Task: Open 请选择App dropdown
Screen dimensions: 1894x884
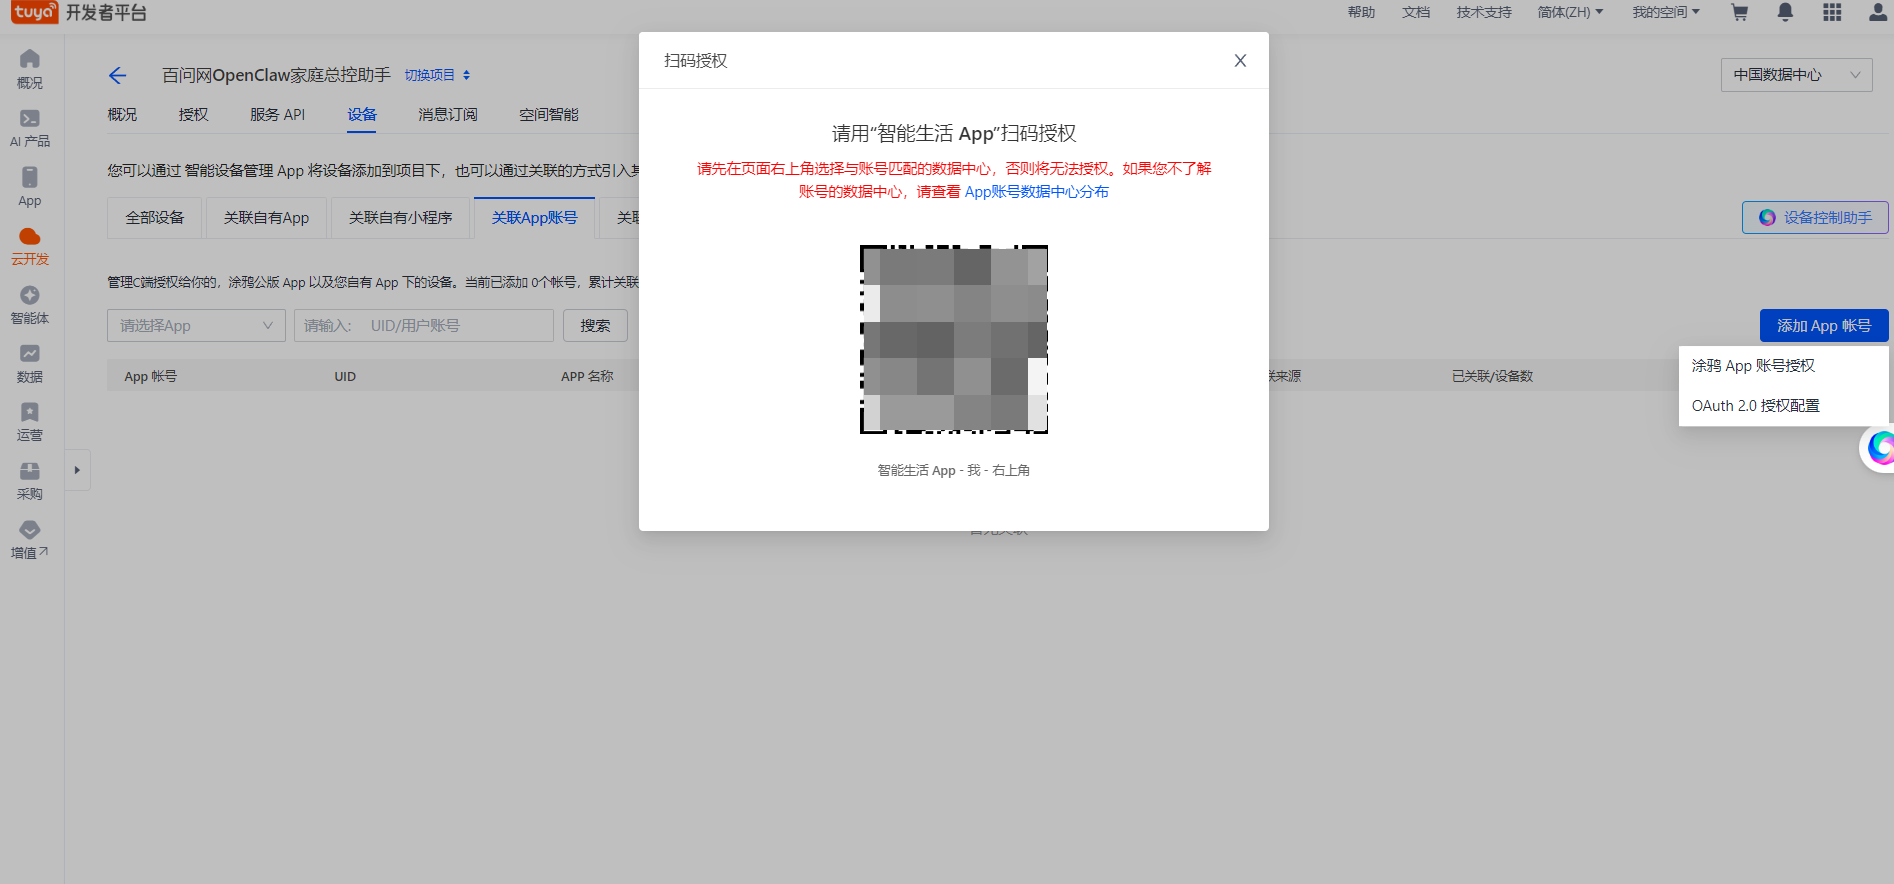Action: coord(196,325)
